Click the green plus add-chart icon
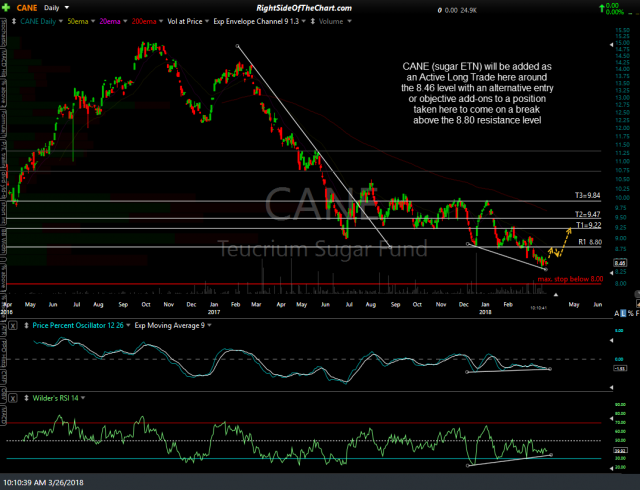Image resolution: width=640 pixels, height=490 pixels. click(x=6, y=8)
